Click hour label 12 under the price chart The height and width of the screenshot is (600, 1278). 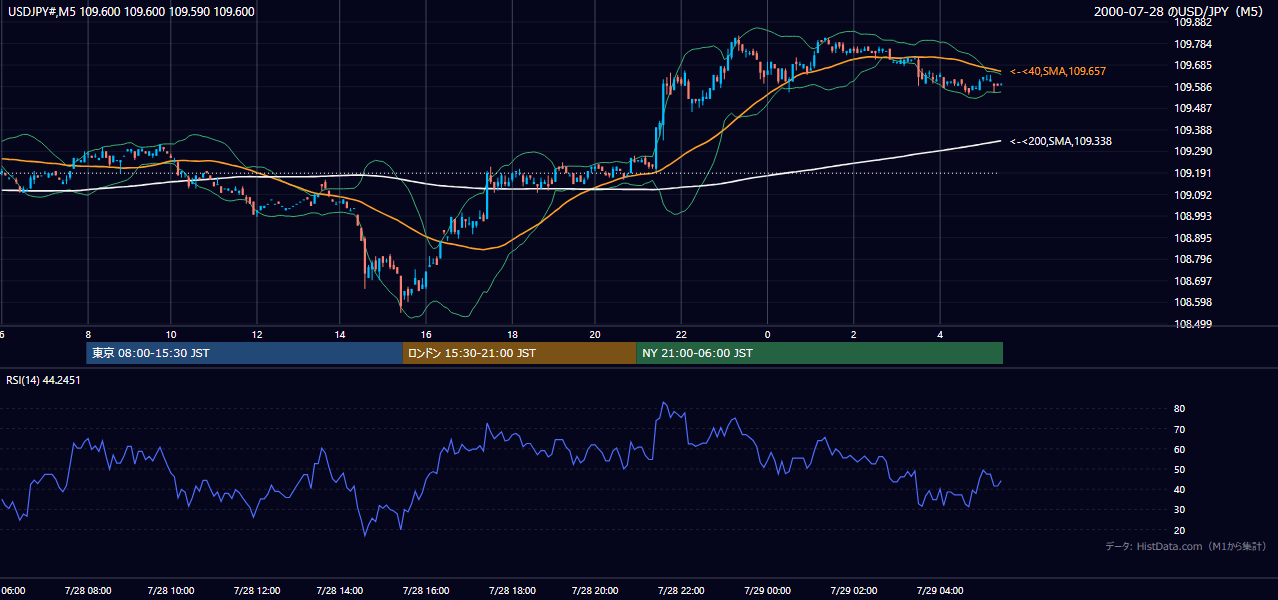coord(257,334)
